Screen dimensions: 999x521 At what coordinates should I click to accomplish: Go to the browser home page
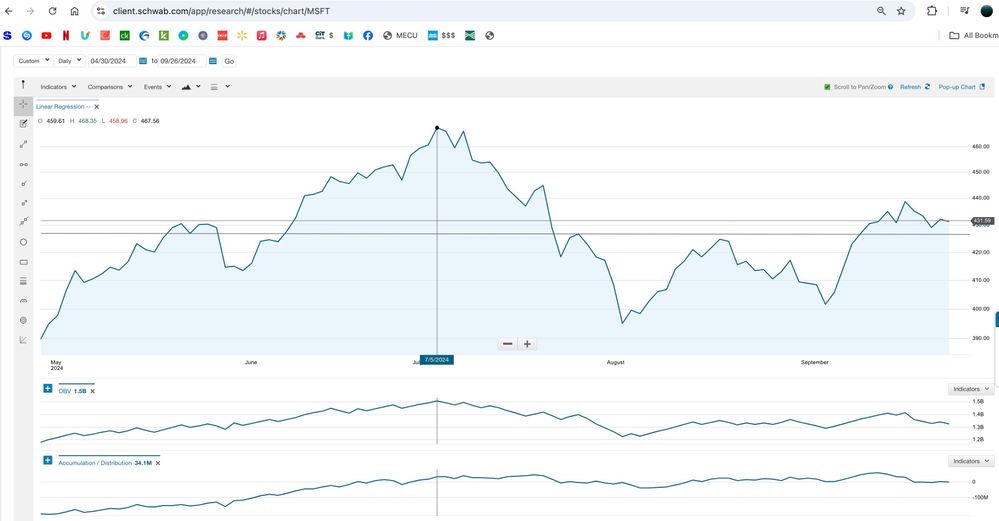[75, 11]
